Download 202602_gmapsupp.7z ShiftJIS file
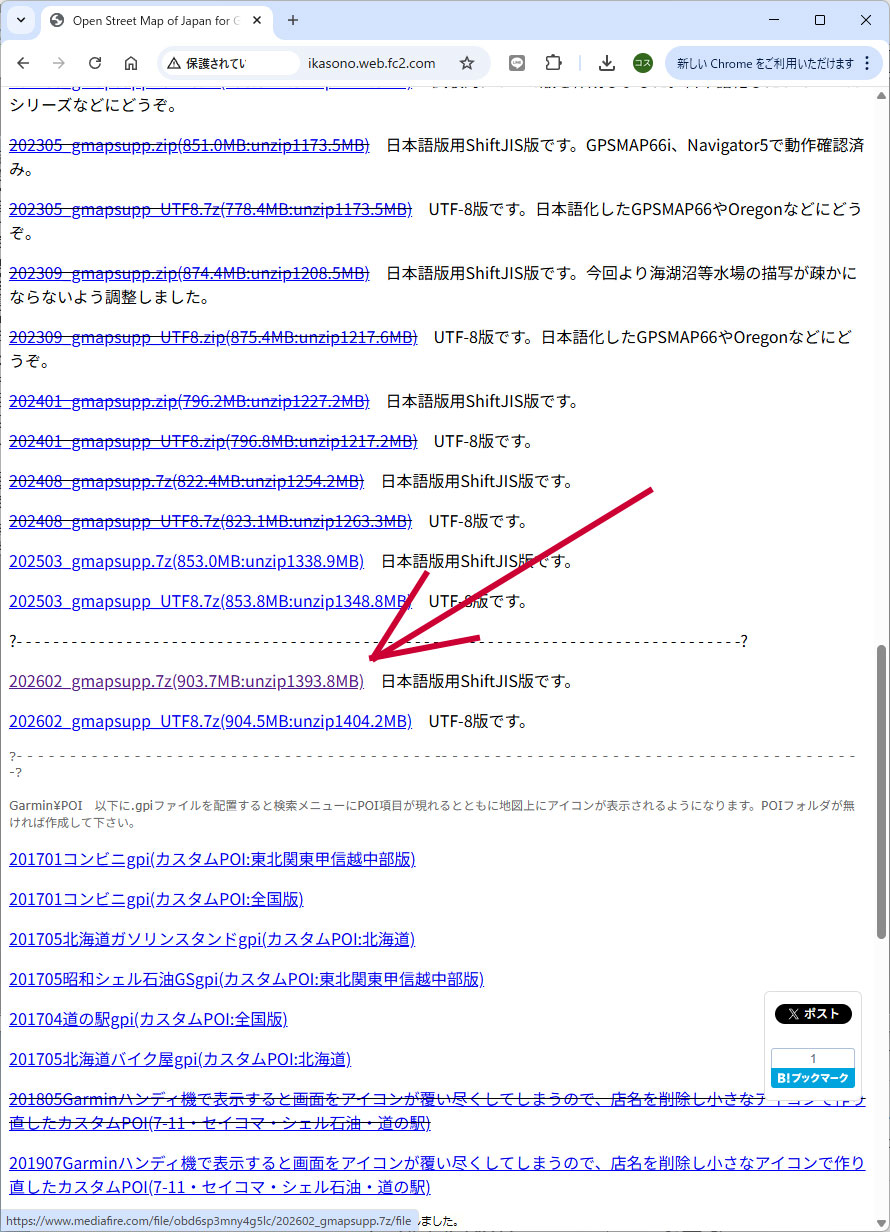Viewport: 890px width, 1232px height. 186,681
